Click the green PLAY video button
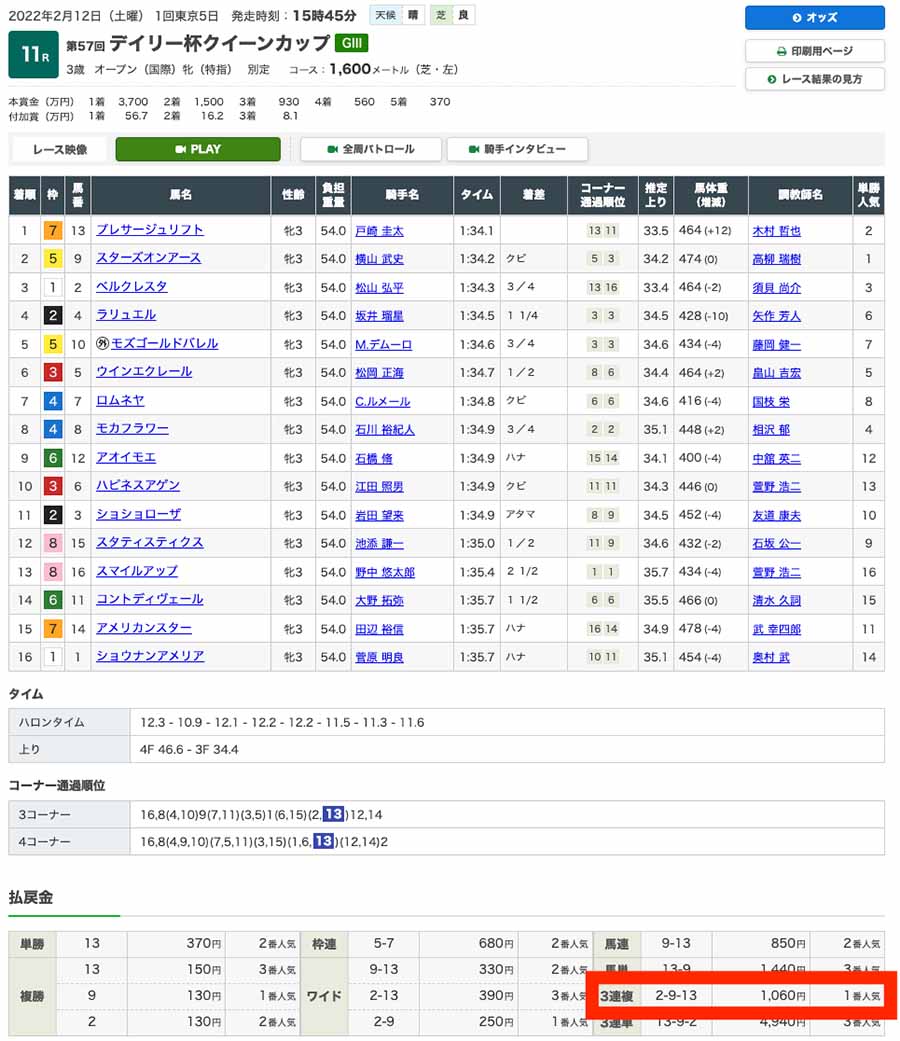This screenshot has width=900, height=1041. [x=198, y=149]
